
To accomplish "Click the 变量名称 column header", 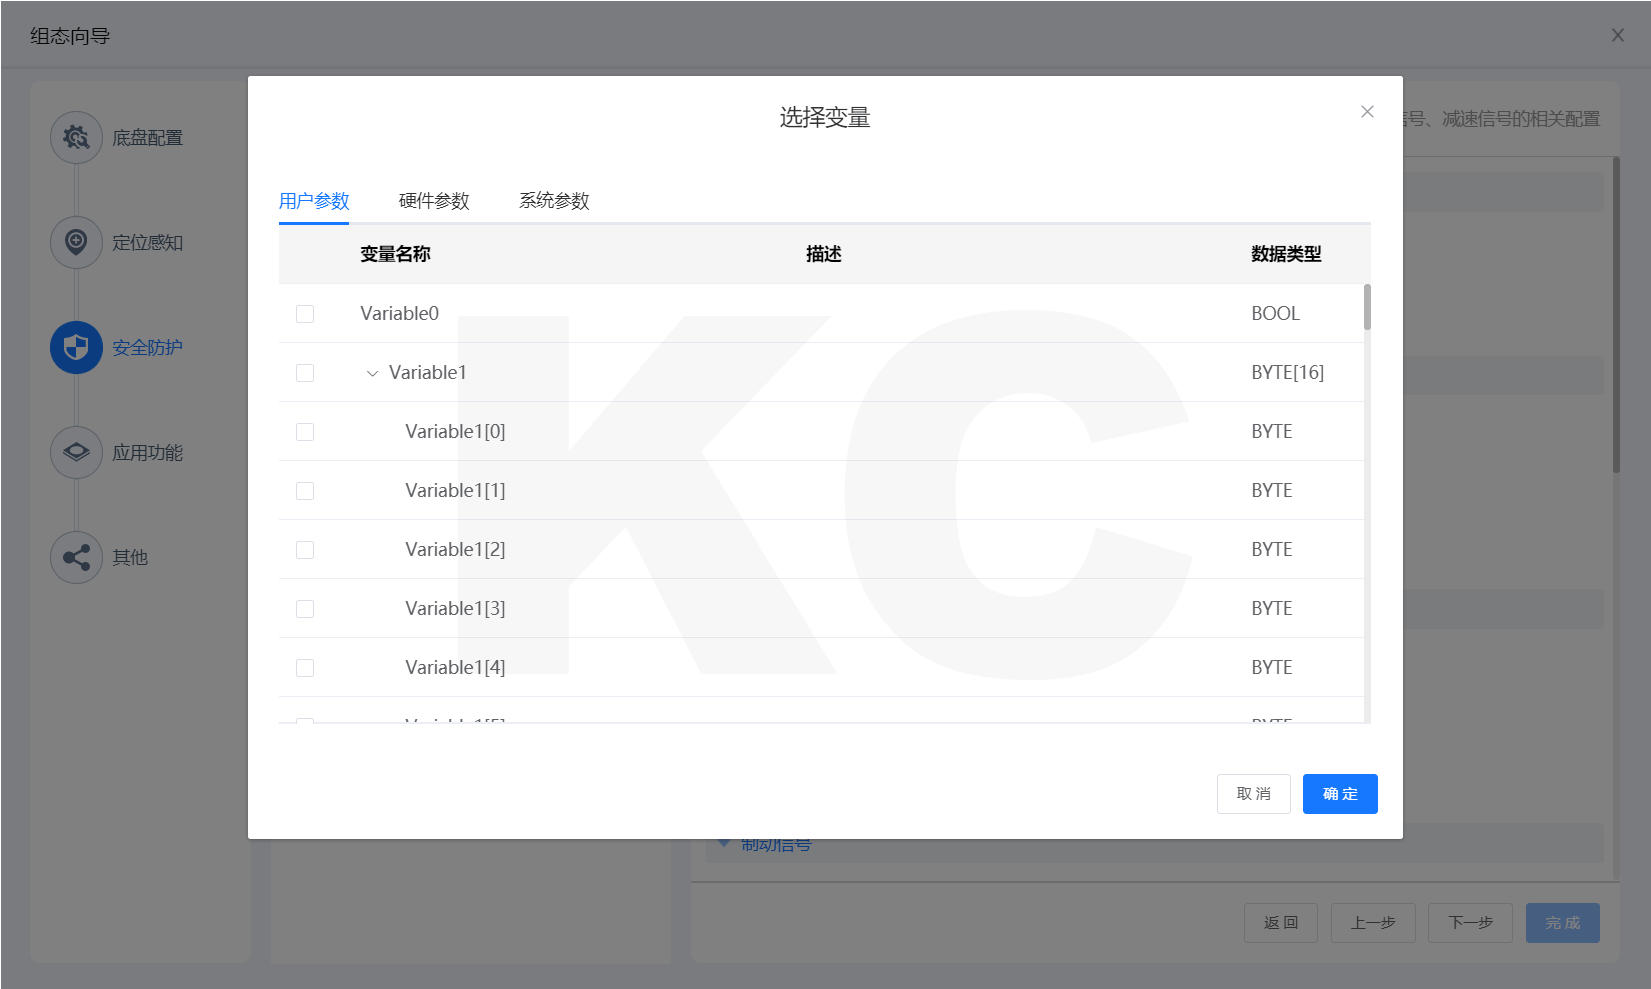I will 395,254.
